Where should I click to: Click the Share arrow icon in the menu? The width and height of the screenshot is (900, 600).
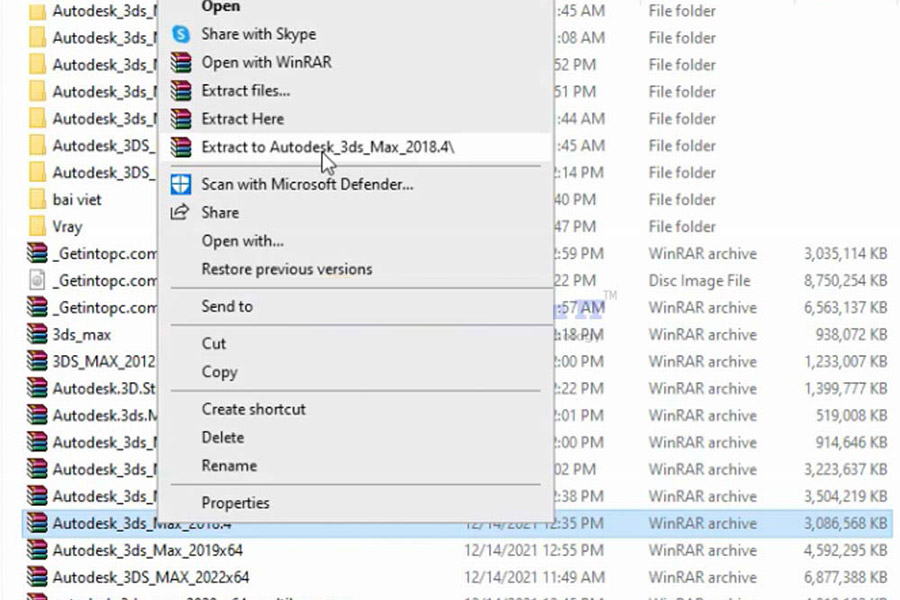click(x=180, y=212)
